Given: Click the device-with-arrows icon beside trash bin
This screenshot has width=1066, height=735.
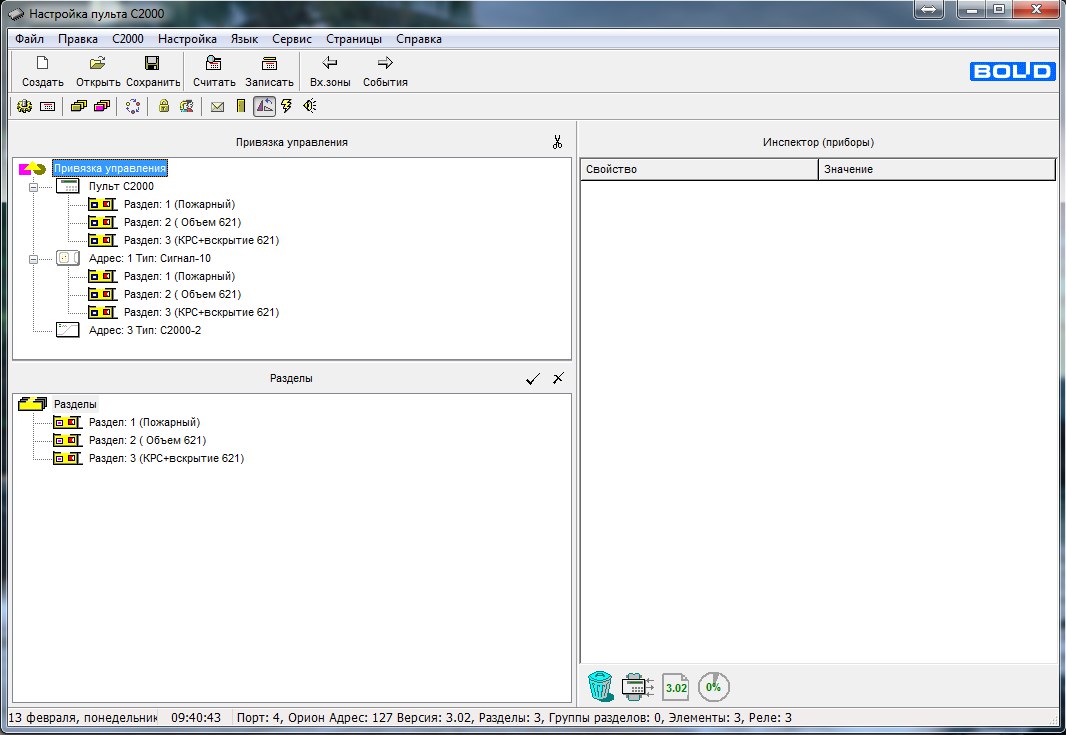Looking at the screenshot, I should (637, 686).
